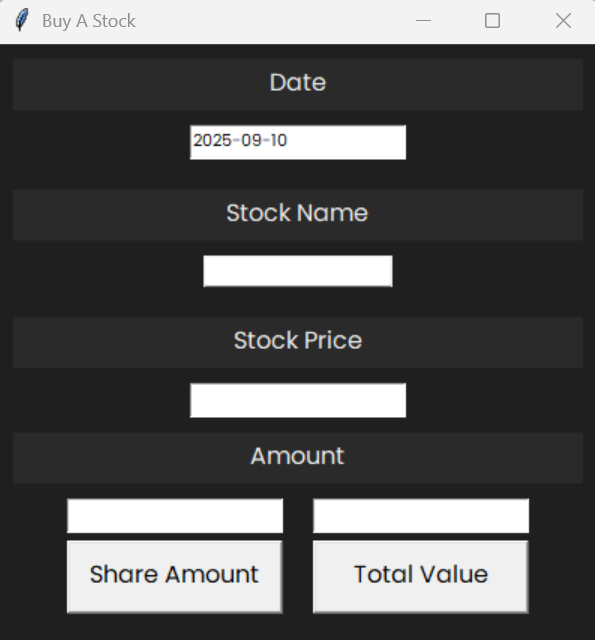This screenshot has width=595, height=640.
Task: Select the Stock Name text field
Action: coord(298,271)
